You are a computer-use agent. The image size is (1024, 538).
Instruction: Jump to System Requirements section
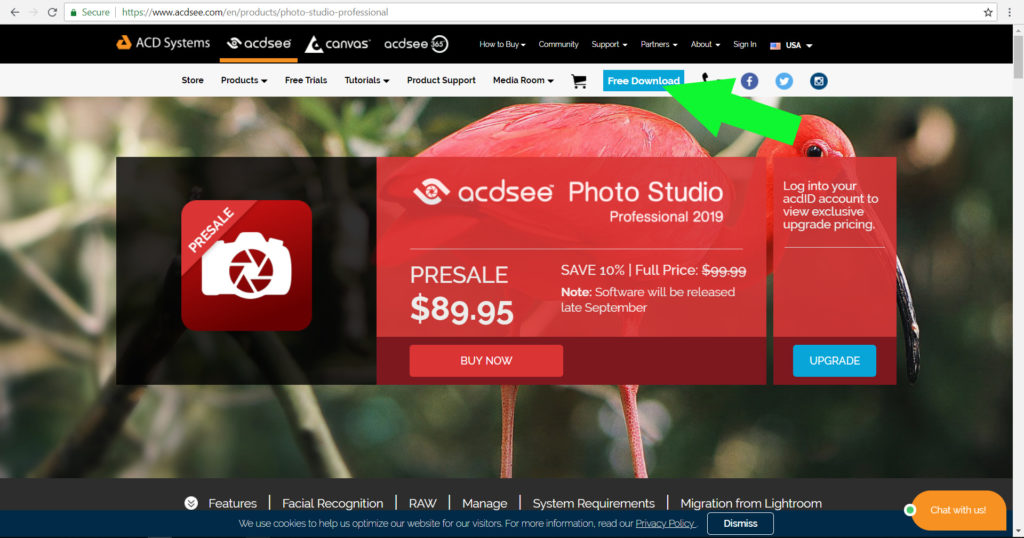pyautogui.click(x=594, y=503)
